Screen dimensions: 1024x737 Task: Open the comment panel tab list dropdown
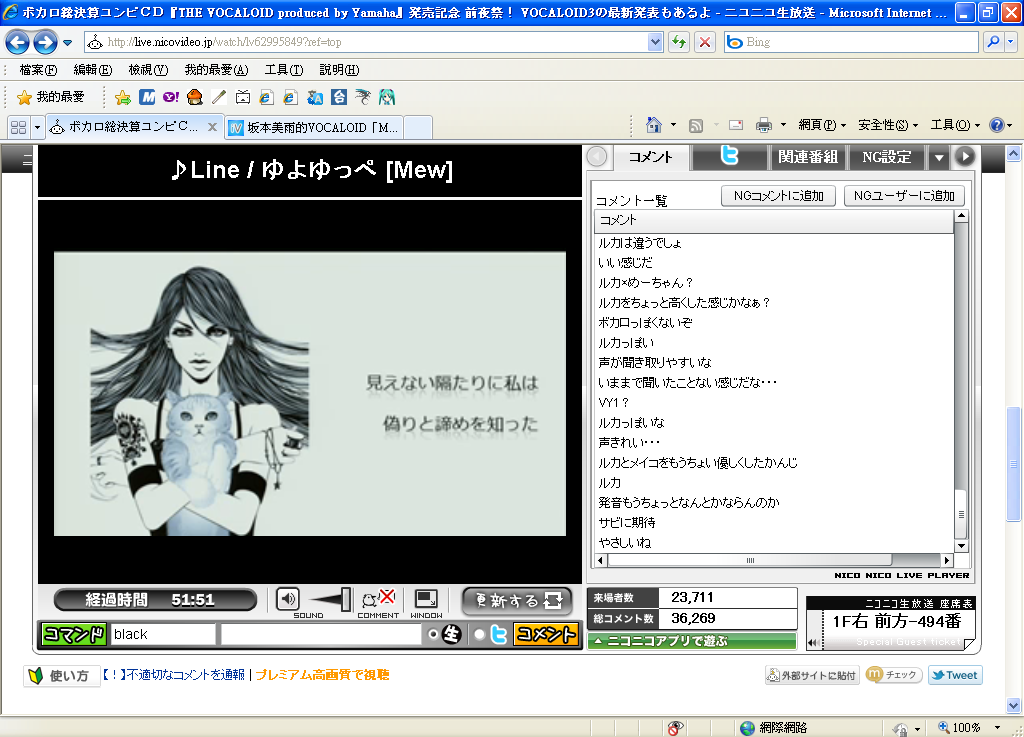(x=939, y=157)
